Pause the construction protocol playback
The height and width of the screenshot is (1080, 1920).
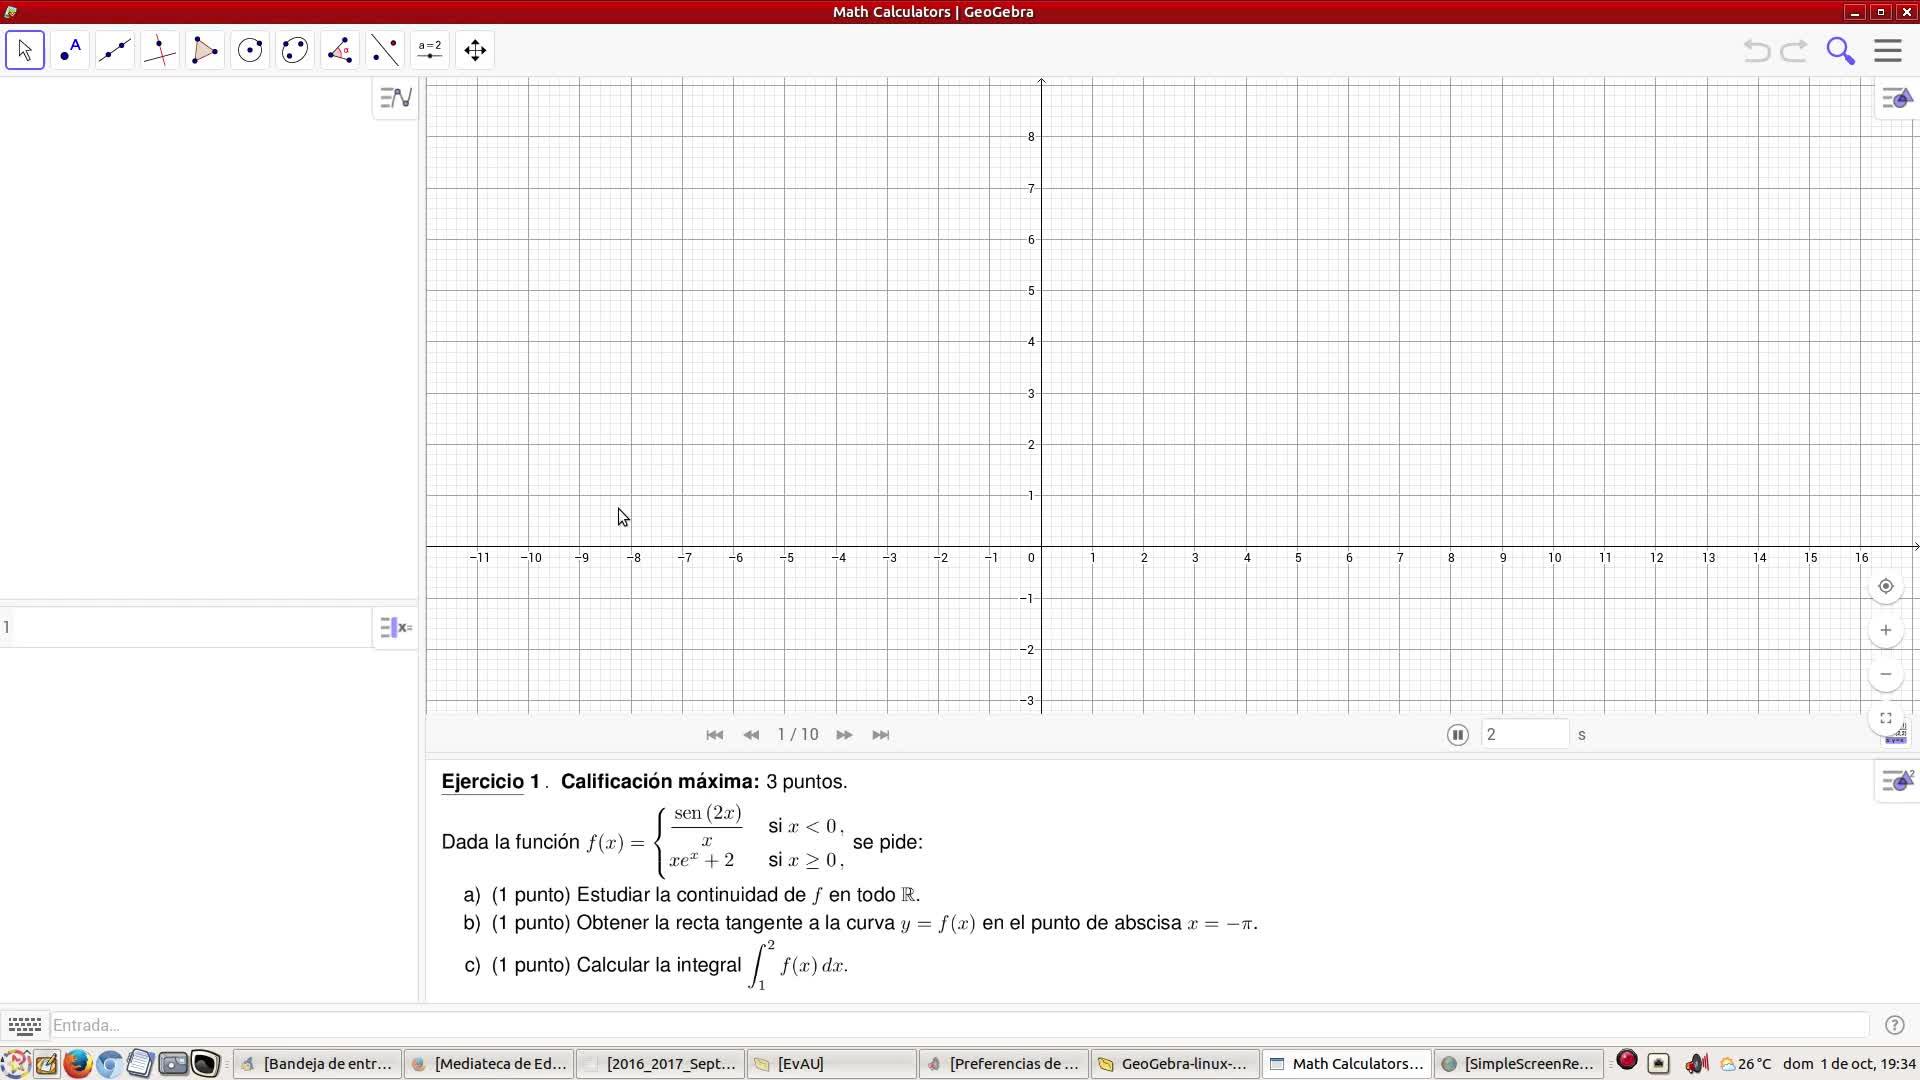(x=1457, y=735)
